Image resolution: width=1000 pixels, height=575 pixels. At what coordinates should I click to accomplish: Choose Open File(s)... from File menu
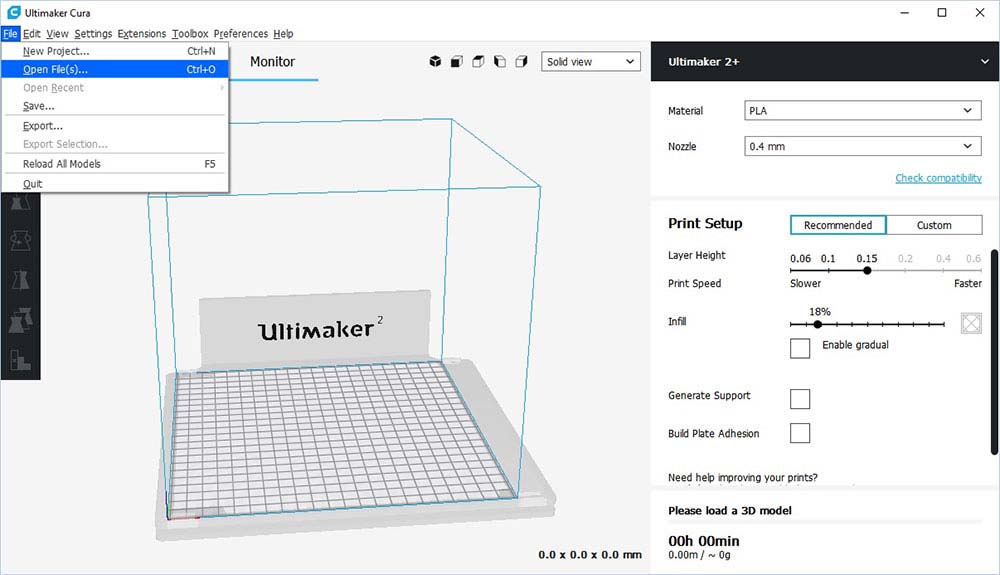56,70
